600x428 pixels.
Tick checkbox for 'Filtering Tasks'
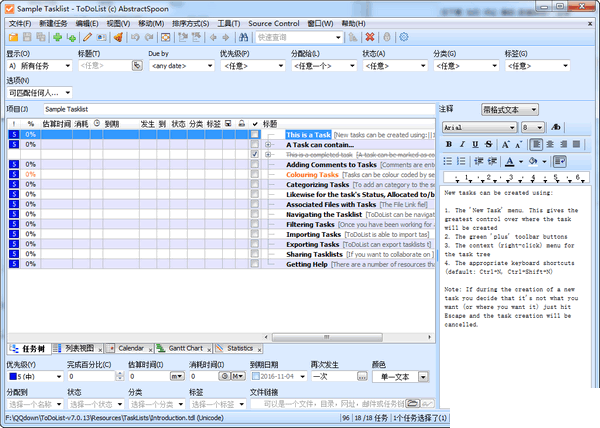click(x=254, y=224)
